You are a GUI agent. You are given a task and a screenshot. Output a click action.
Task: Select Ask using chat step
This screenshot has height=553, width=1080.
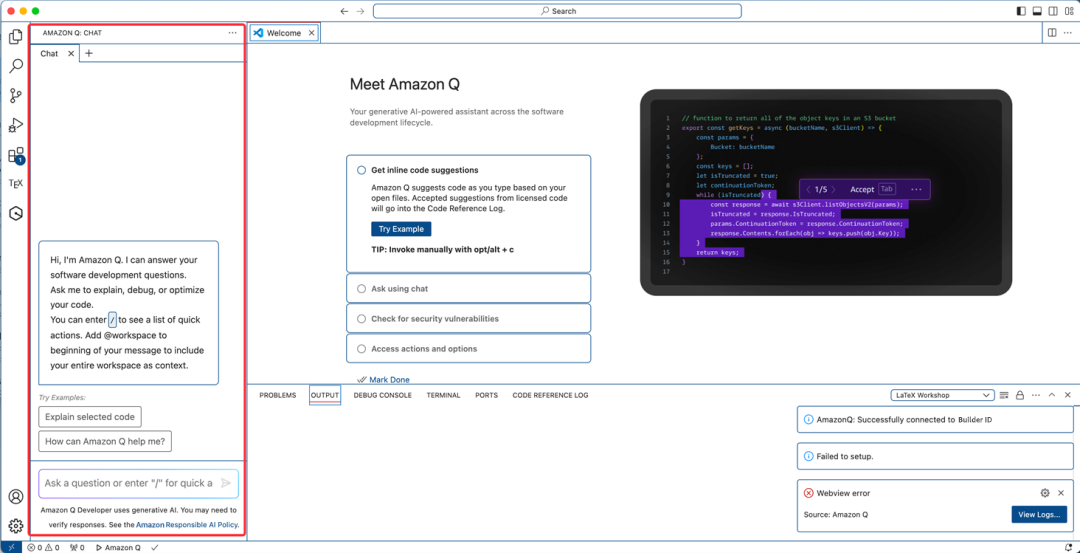point(468,289)
